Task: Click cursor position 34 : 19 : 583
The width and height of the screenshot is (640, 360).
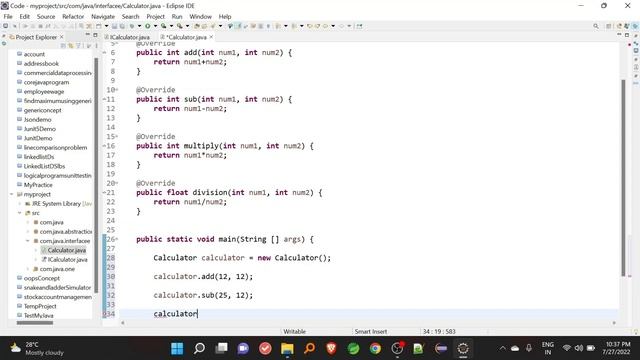Action: [439, 331]
